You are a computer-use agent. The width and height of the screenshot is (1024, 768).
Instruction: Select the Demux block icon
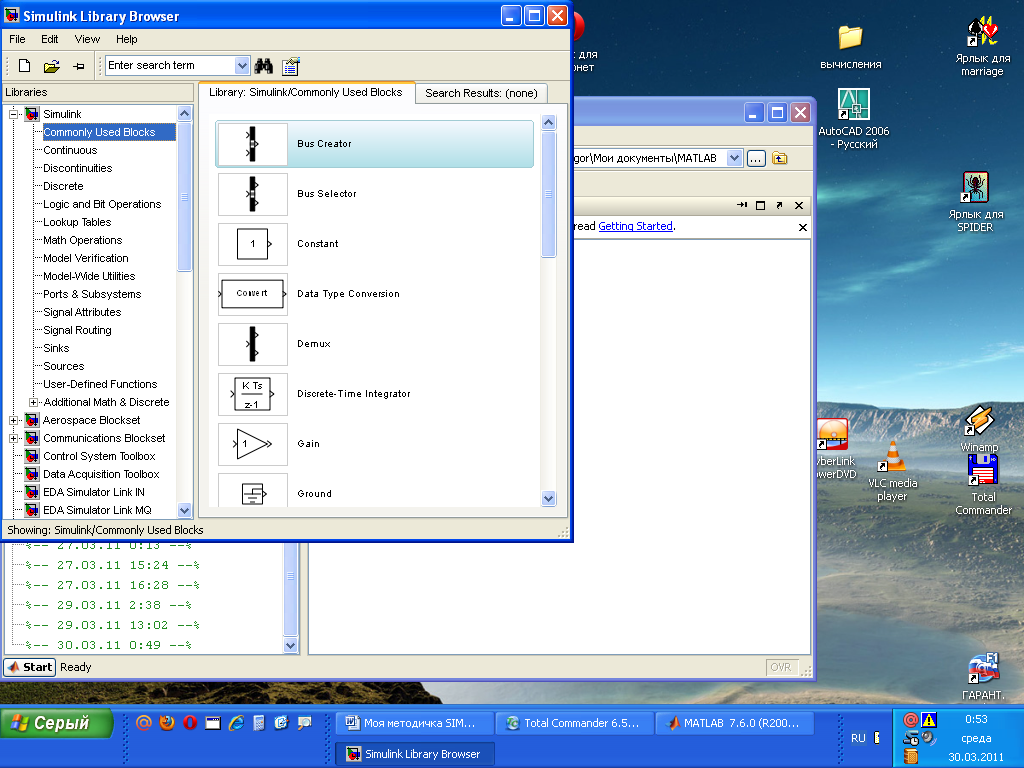[253, 344]
